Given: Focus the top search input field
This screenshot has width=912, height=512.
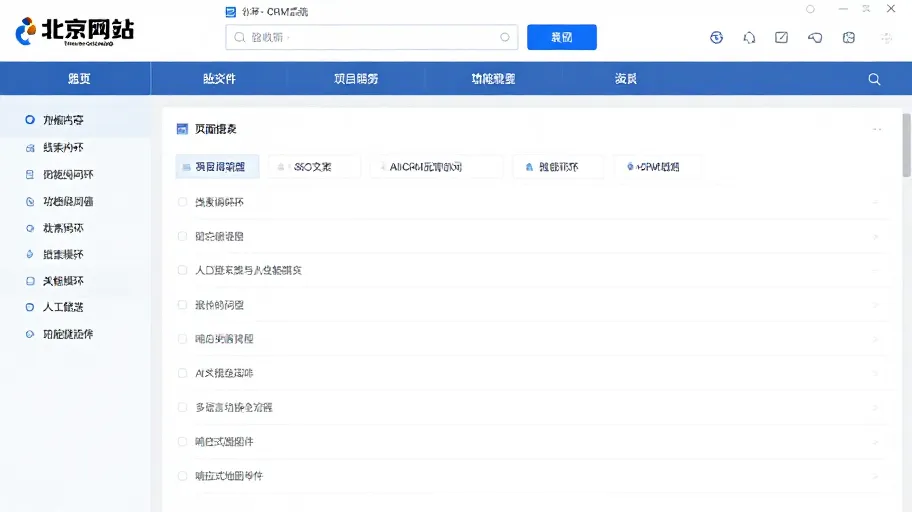Looking at the screenshot, I should [372, 37].
